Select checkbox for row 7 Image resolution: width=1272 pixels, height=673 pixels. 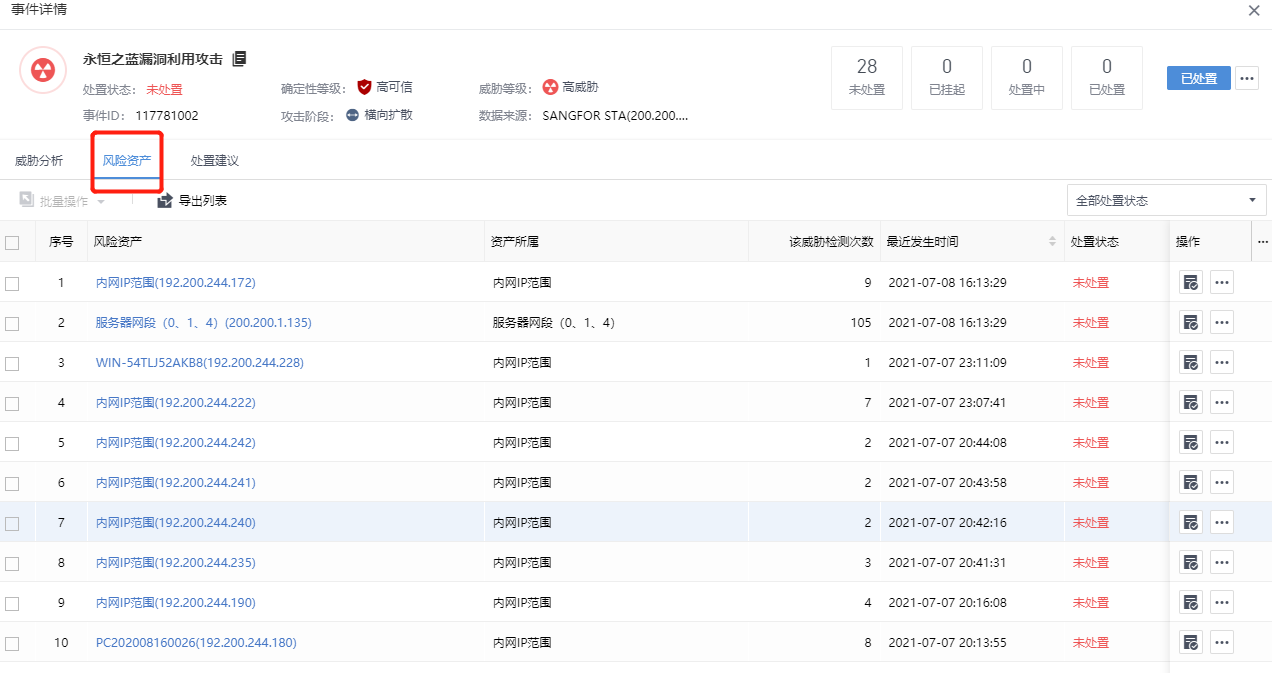[12, 523]
